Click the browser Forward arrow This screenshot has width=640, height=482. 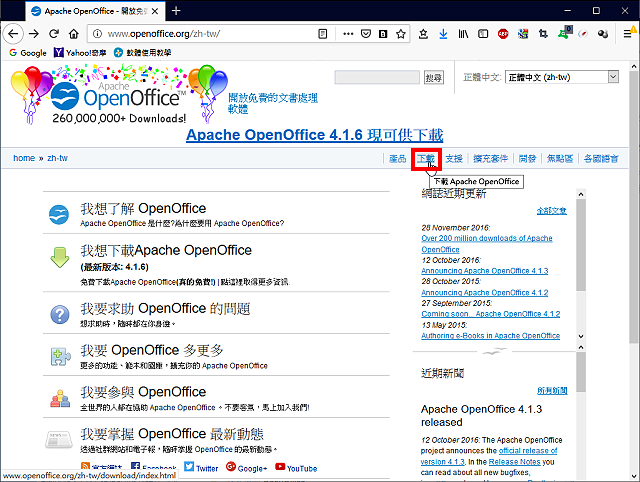(x=34, y=33)
